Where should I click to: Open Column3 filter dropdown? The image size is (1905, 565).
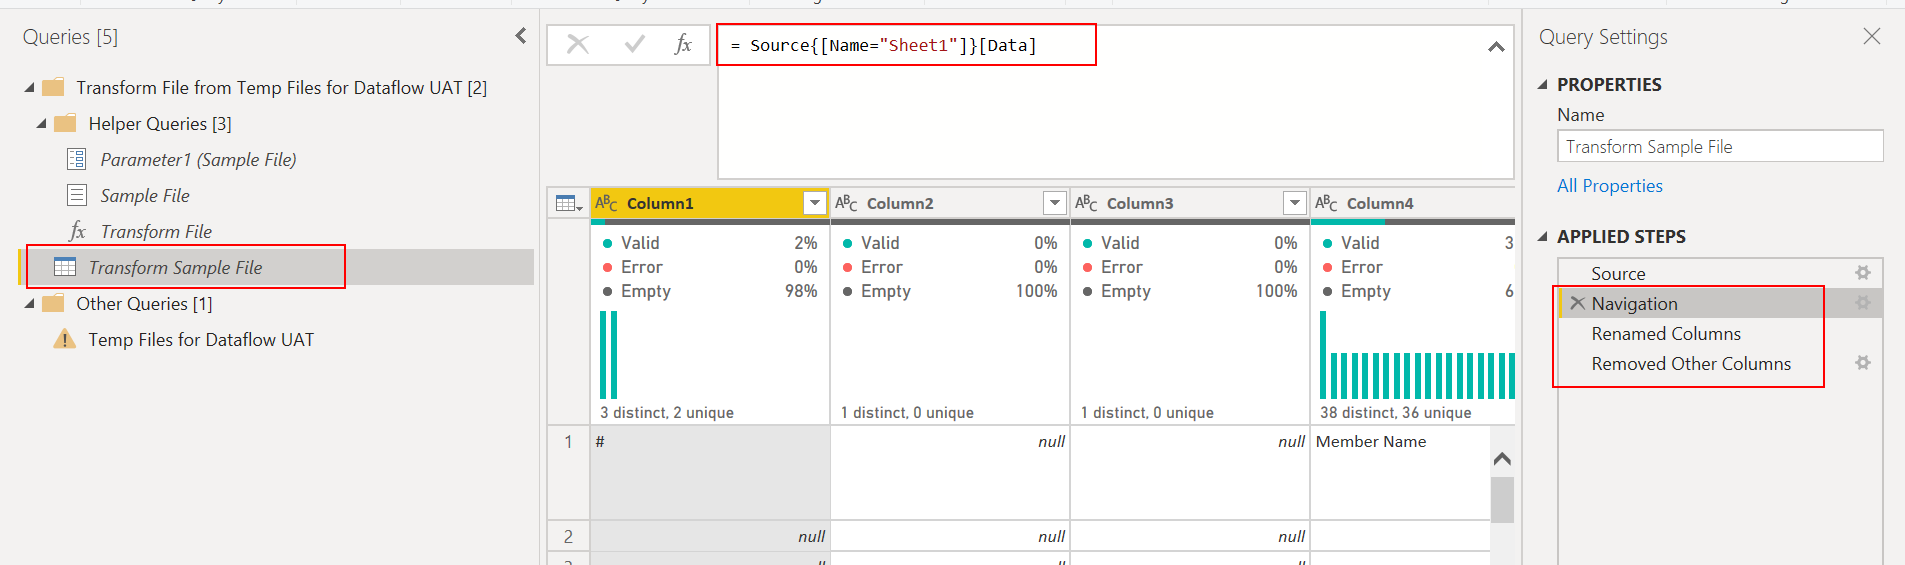pos(1295,203)
